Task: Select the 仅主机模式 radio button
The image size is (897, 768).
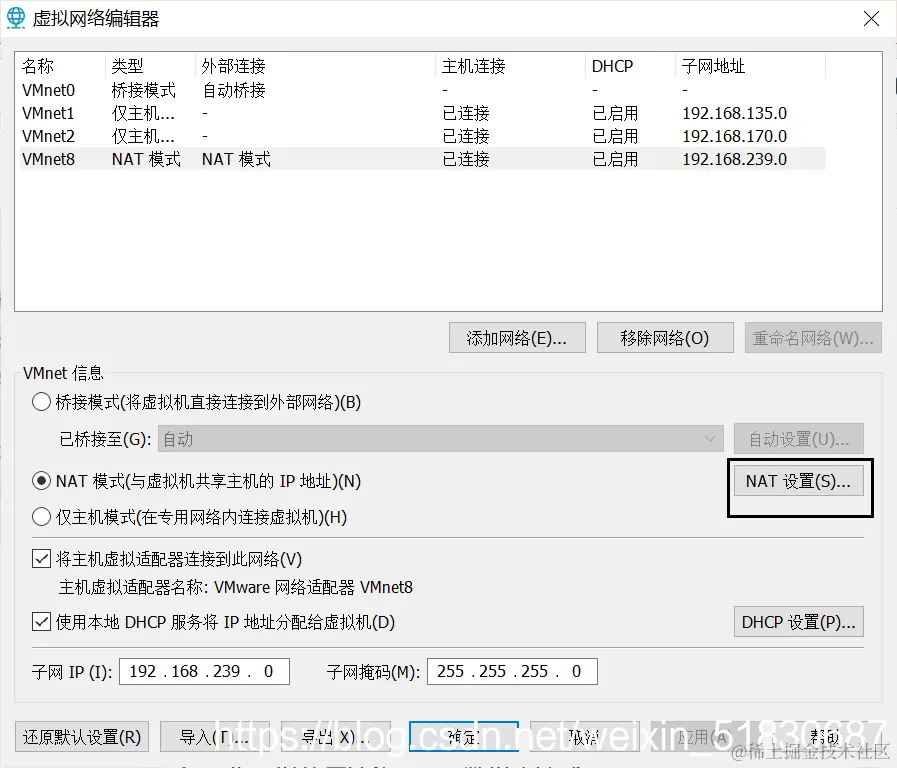Action: point(41,517)
